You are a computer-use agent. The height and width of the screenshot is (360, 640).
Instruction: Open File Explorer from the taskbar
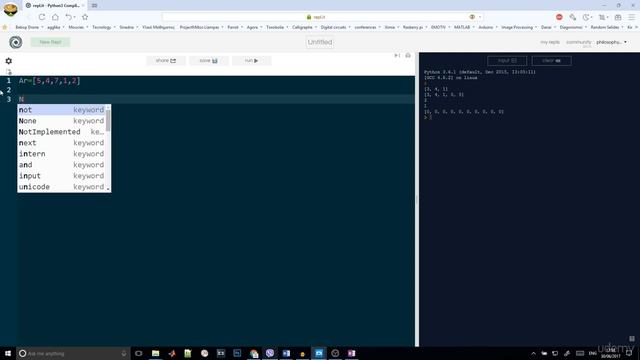click(156, 353)
